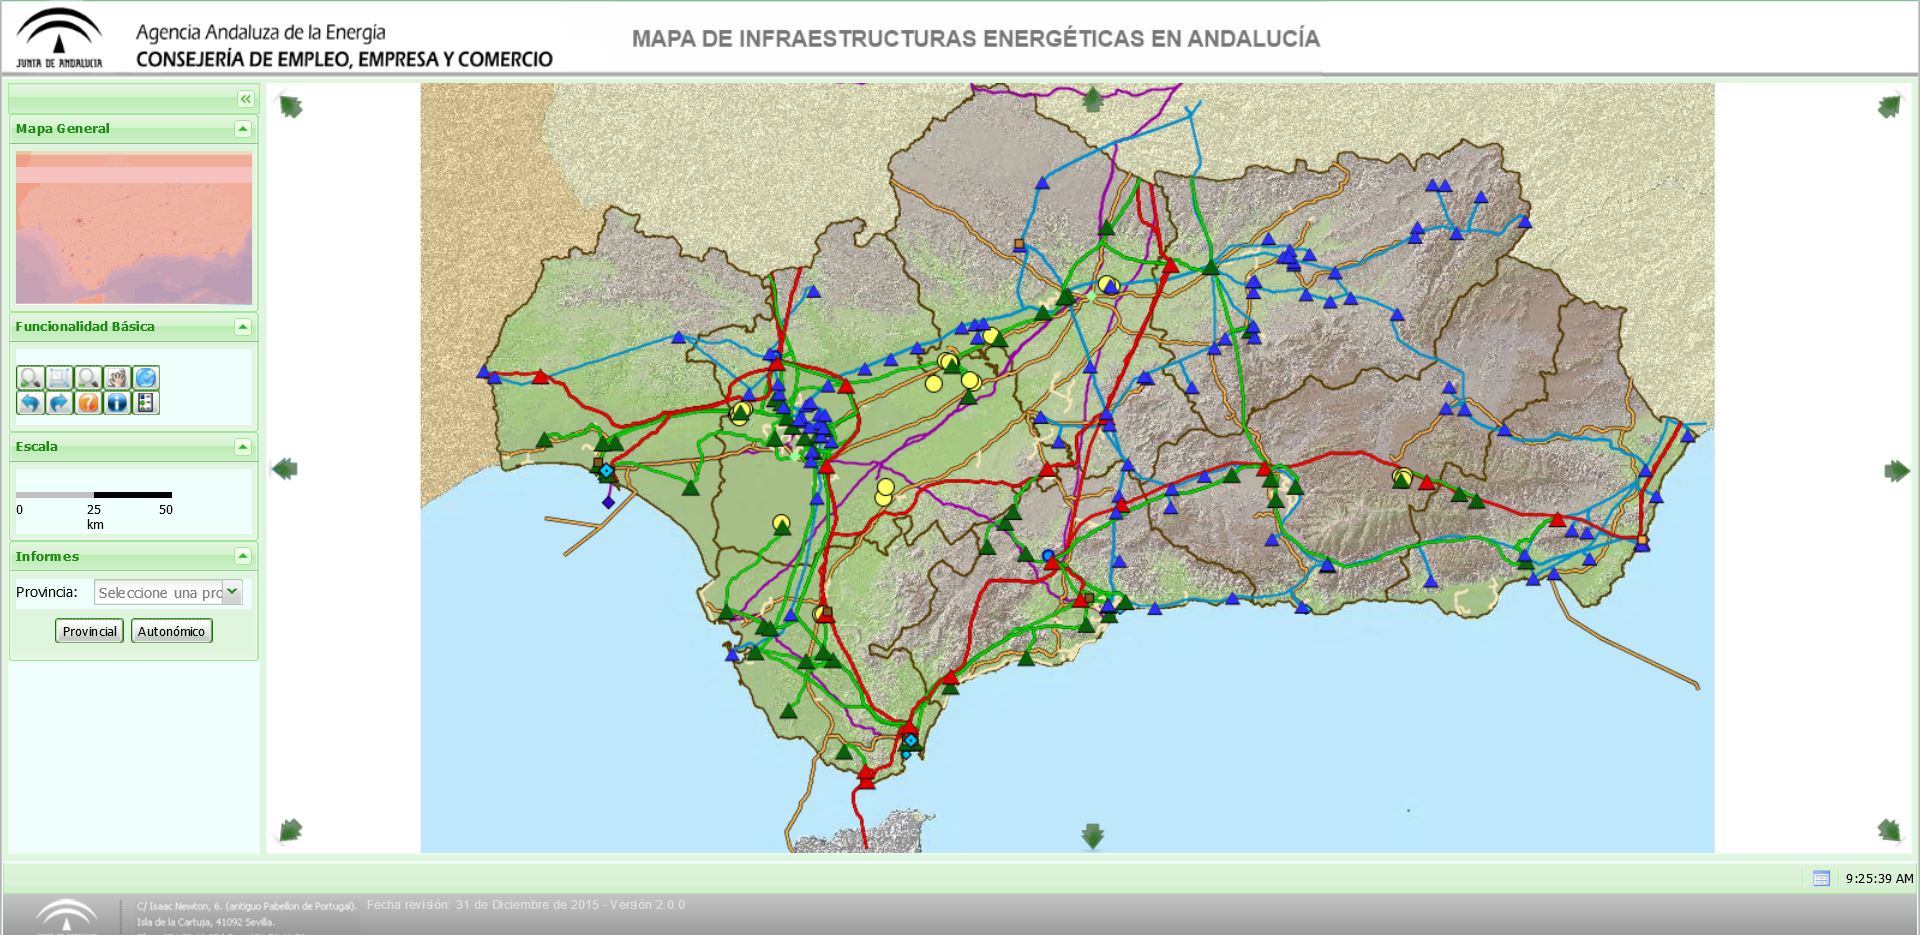Select the blue information identify tool
1920x935 pixels.
117,403
